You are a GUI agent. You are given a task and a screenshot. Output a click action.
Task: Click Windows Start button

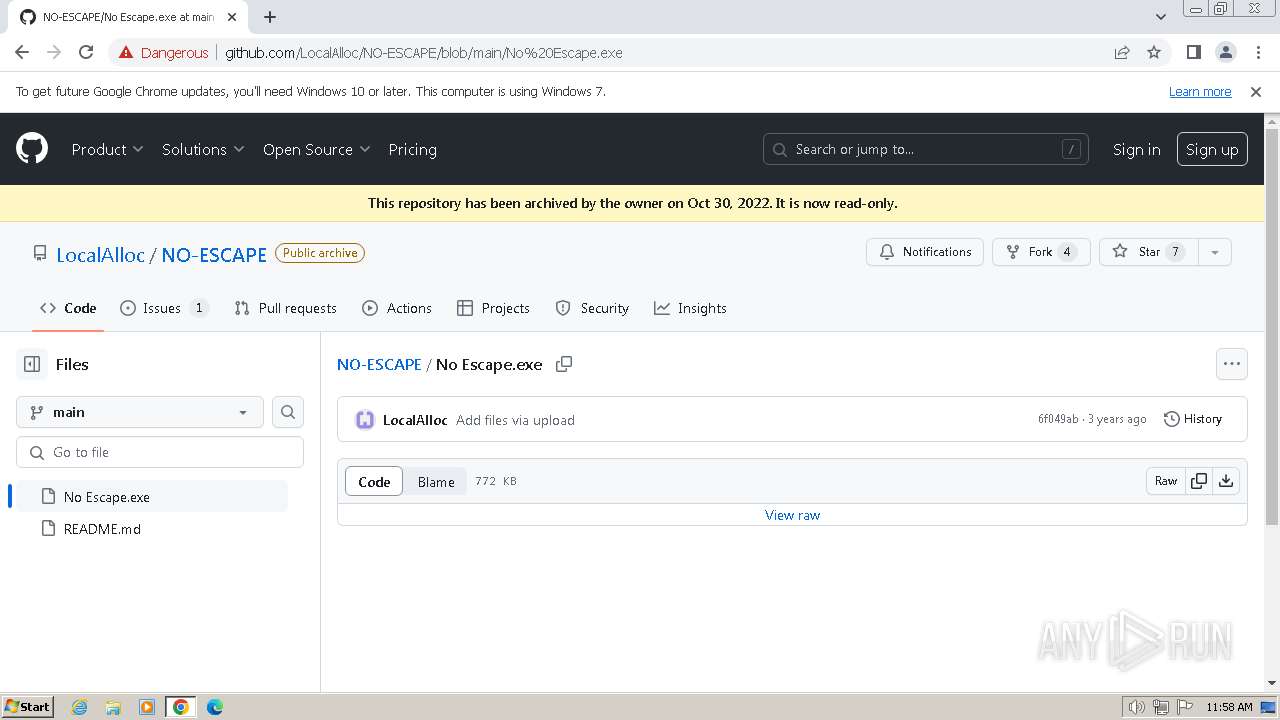pyautogui.click(x=28, y=707)
